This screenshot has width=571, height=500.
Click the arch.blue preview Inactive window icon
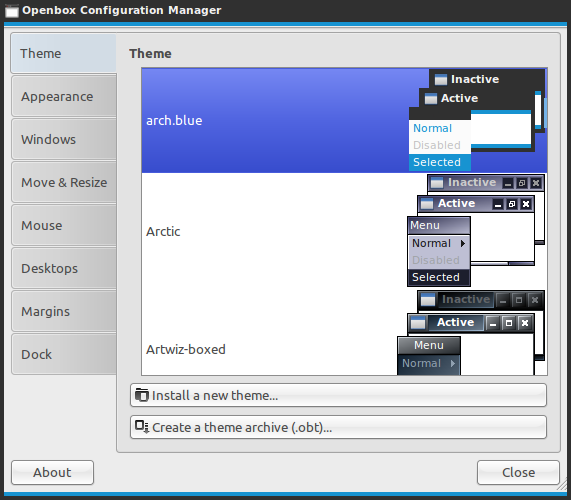tap(441, 79)
